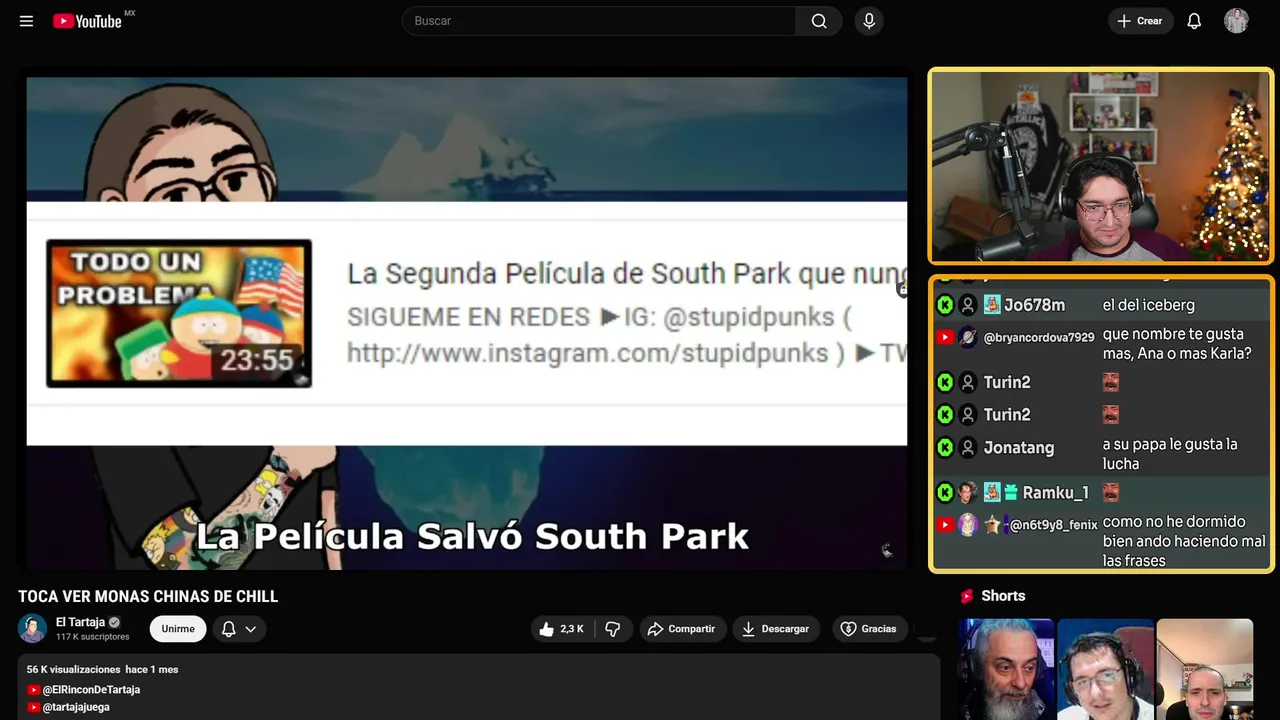Open the Short with the bearded man
Viewport: 1280px width, 720px height.
pos(1006,669)
